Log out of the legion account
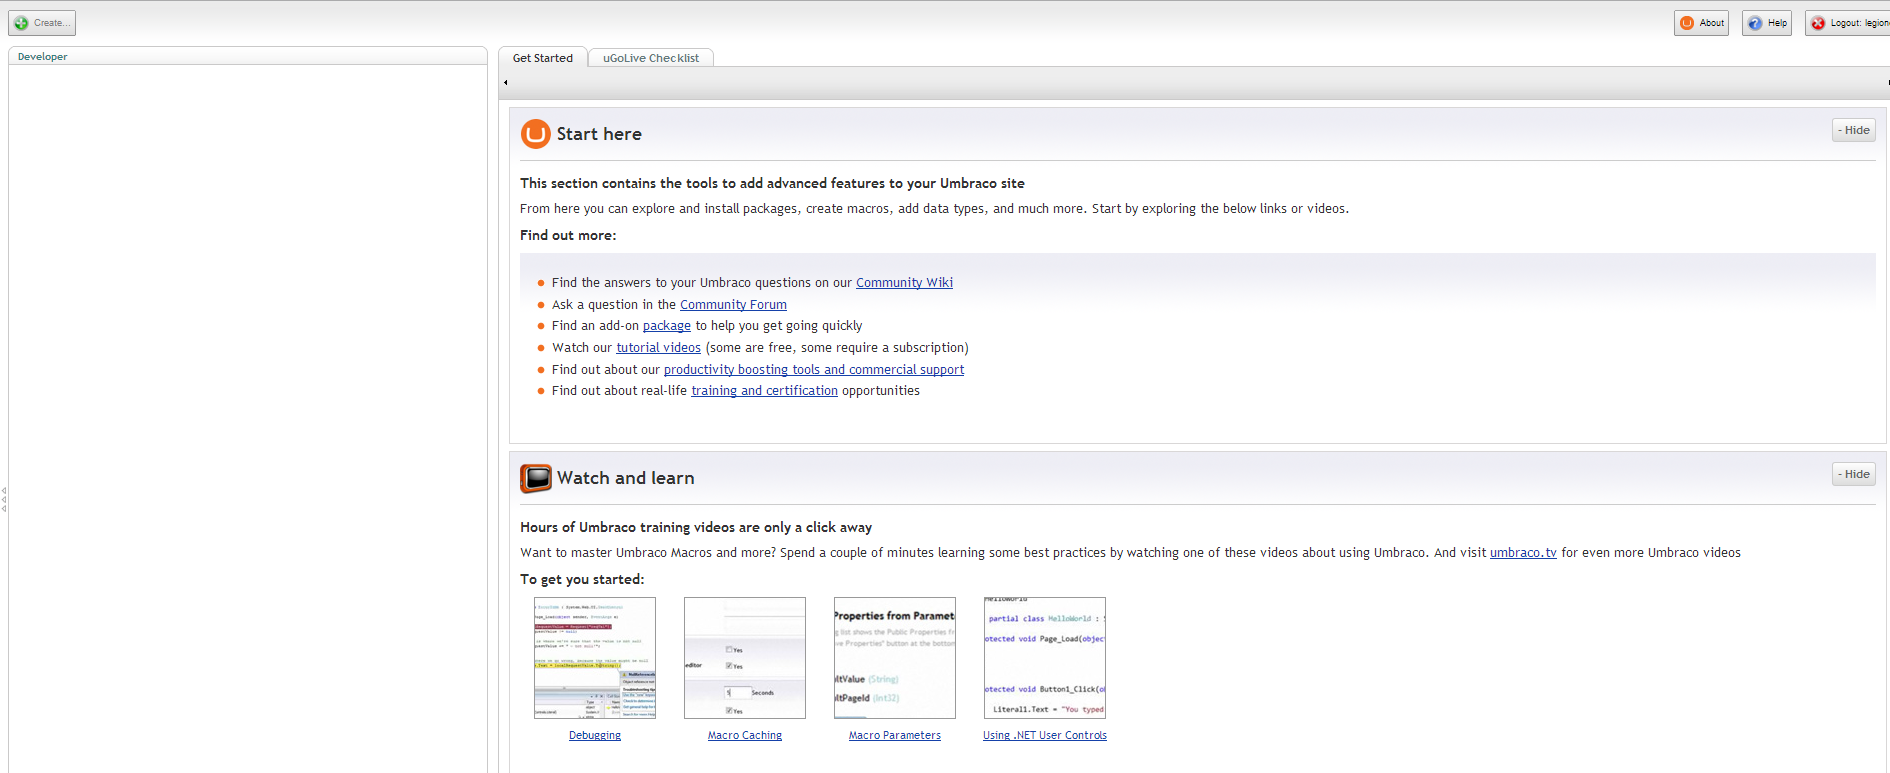Screen dimensions: 1890x773 1848,23
